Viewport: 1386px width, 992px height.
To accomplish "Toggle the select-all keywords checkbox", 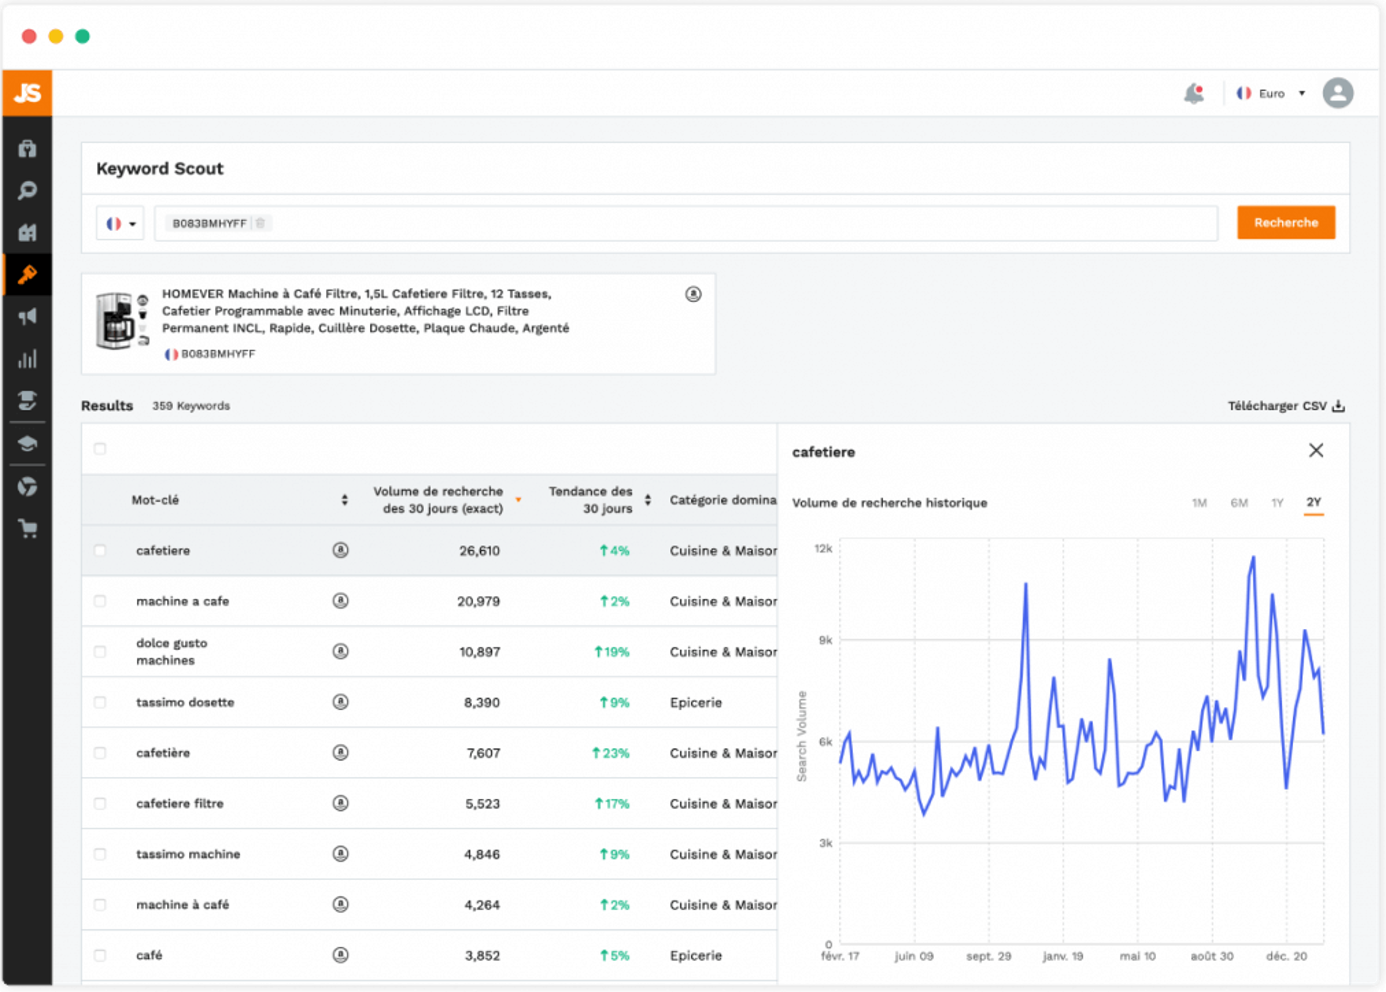I will (x=100, y=449).
